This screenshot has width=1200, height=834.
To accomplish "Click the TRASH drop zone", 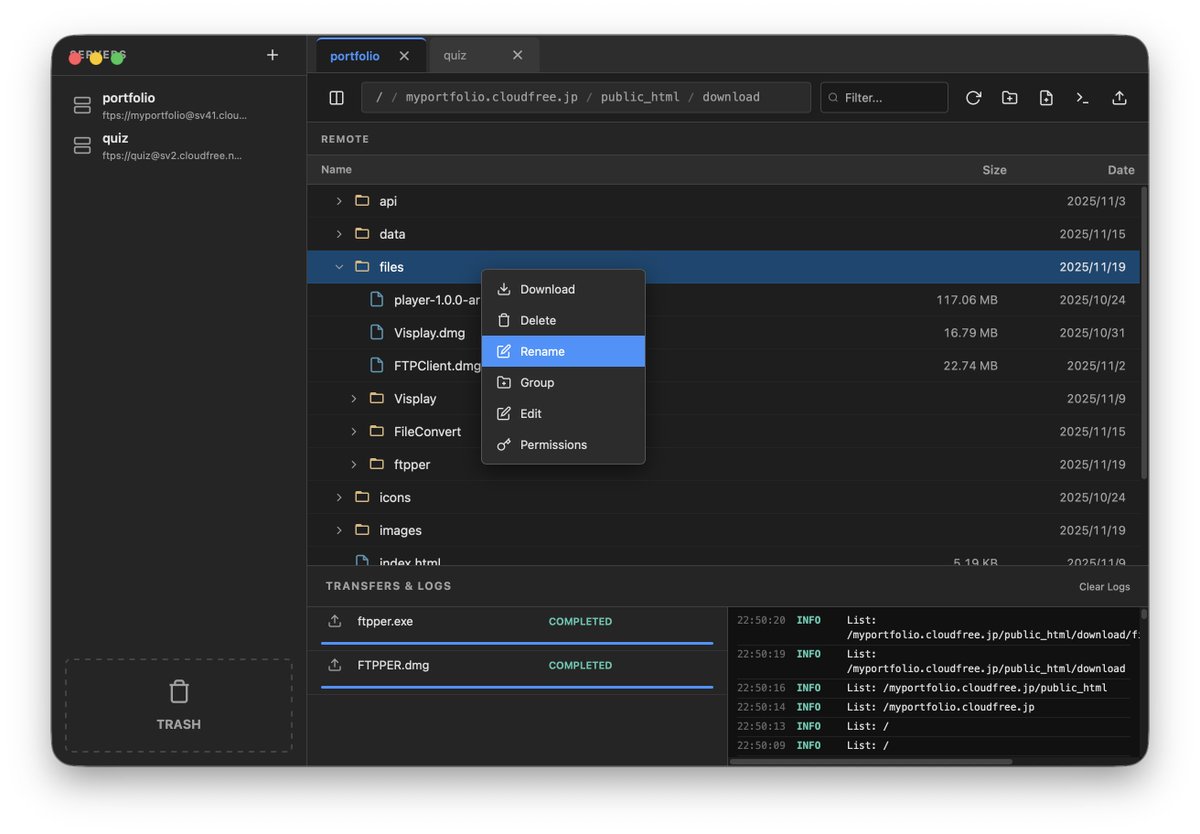I will tap(179, 705).
